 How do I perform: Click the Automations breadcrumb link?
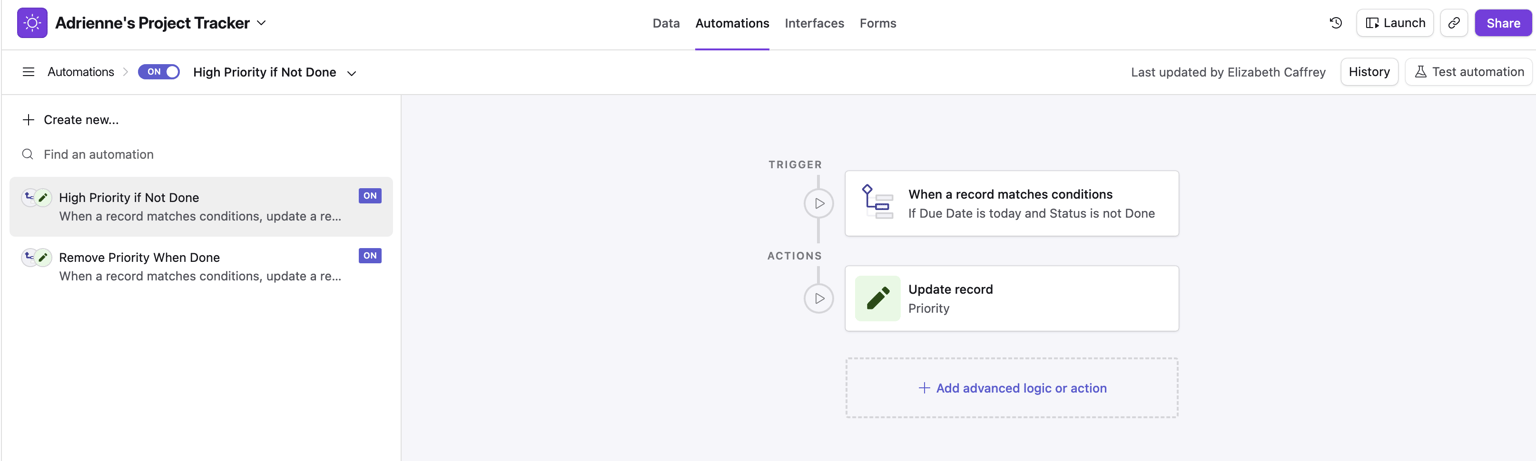click(x=81, y=72)
